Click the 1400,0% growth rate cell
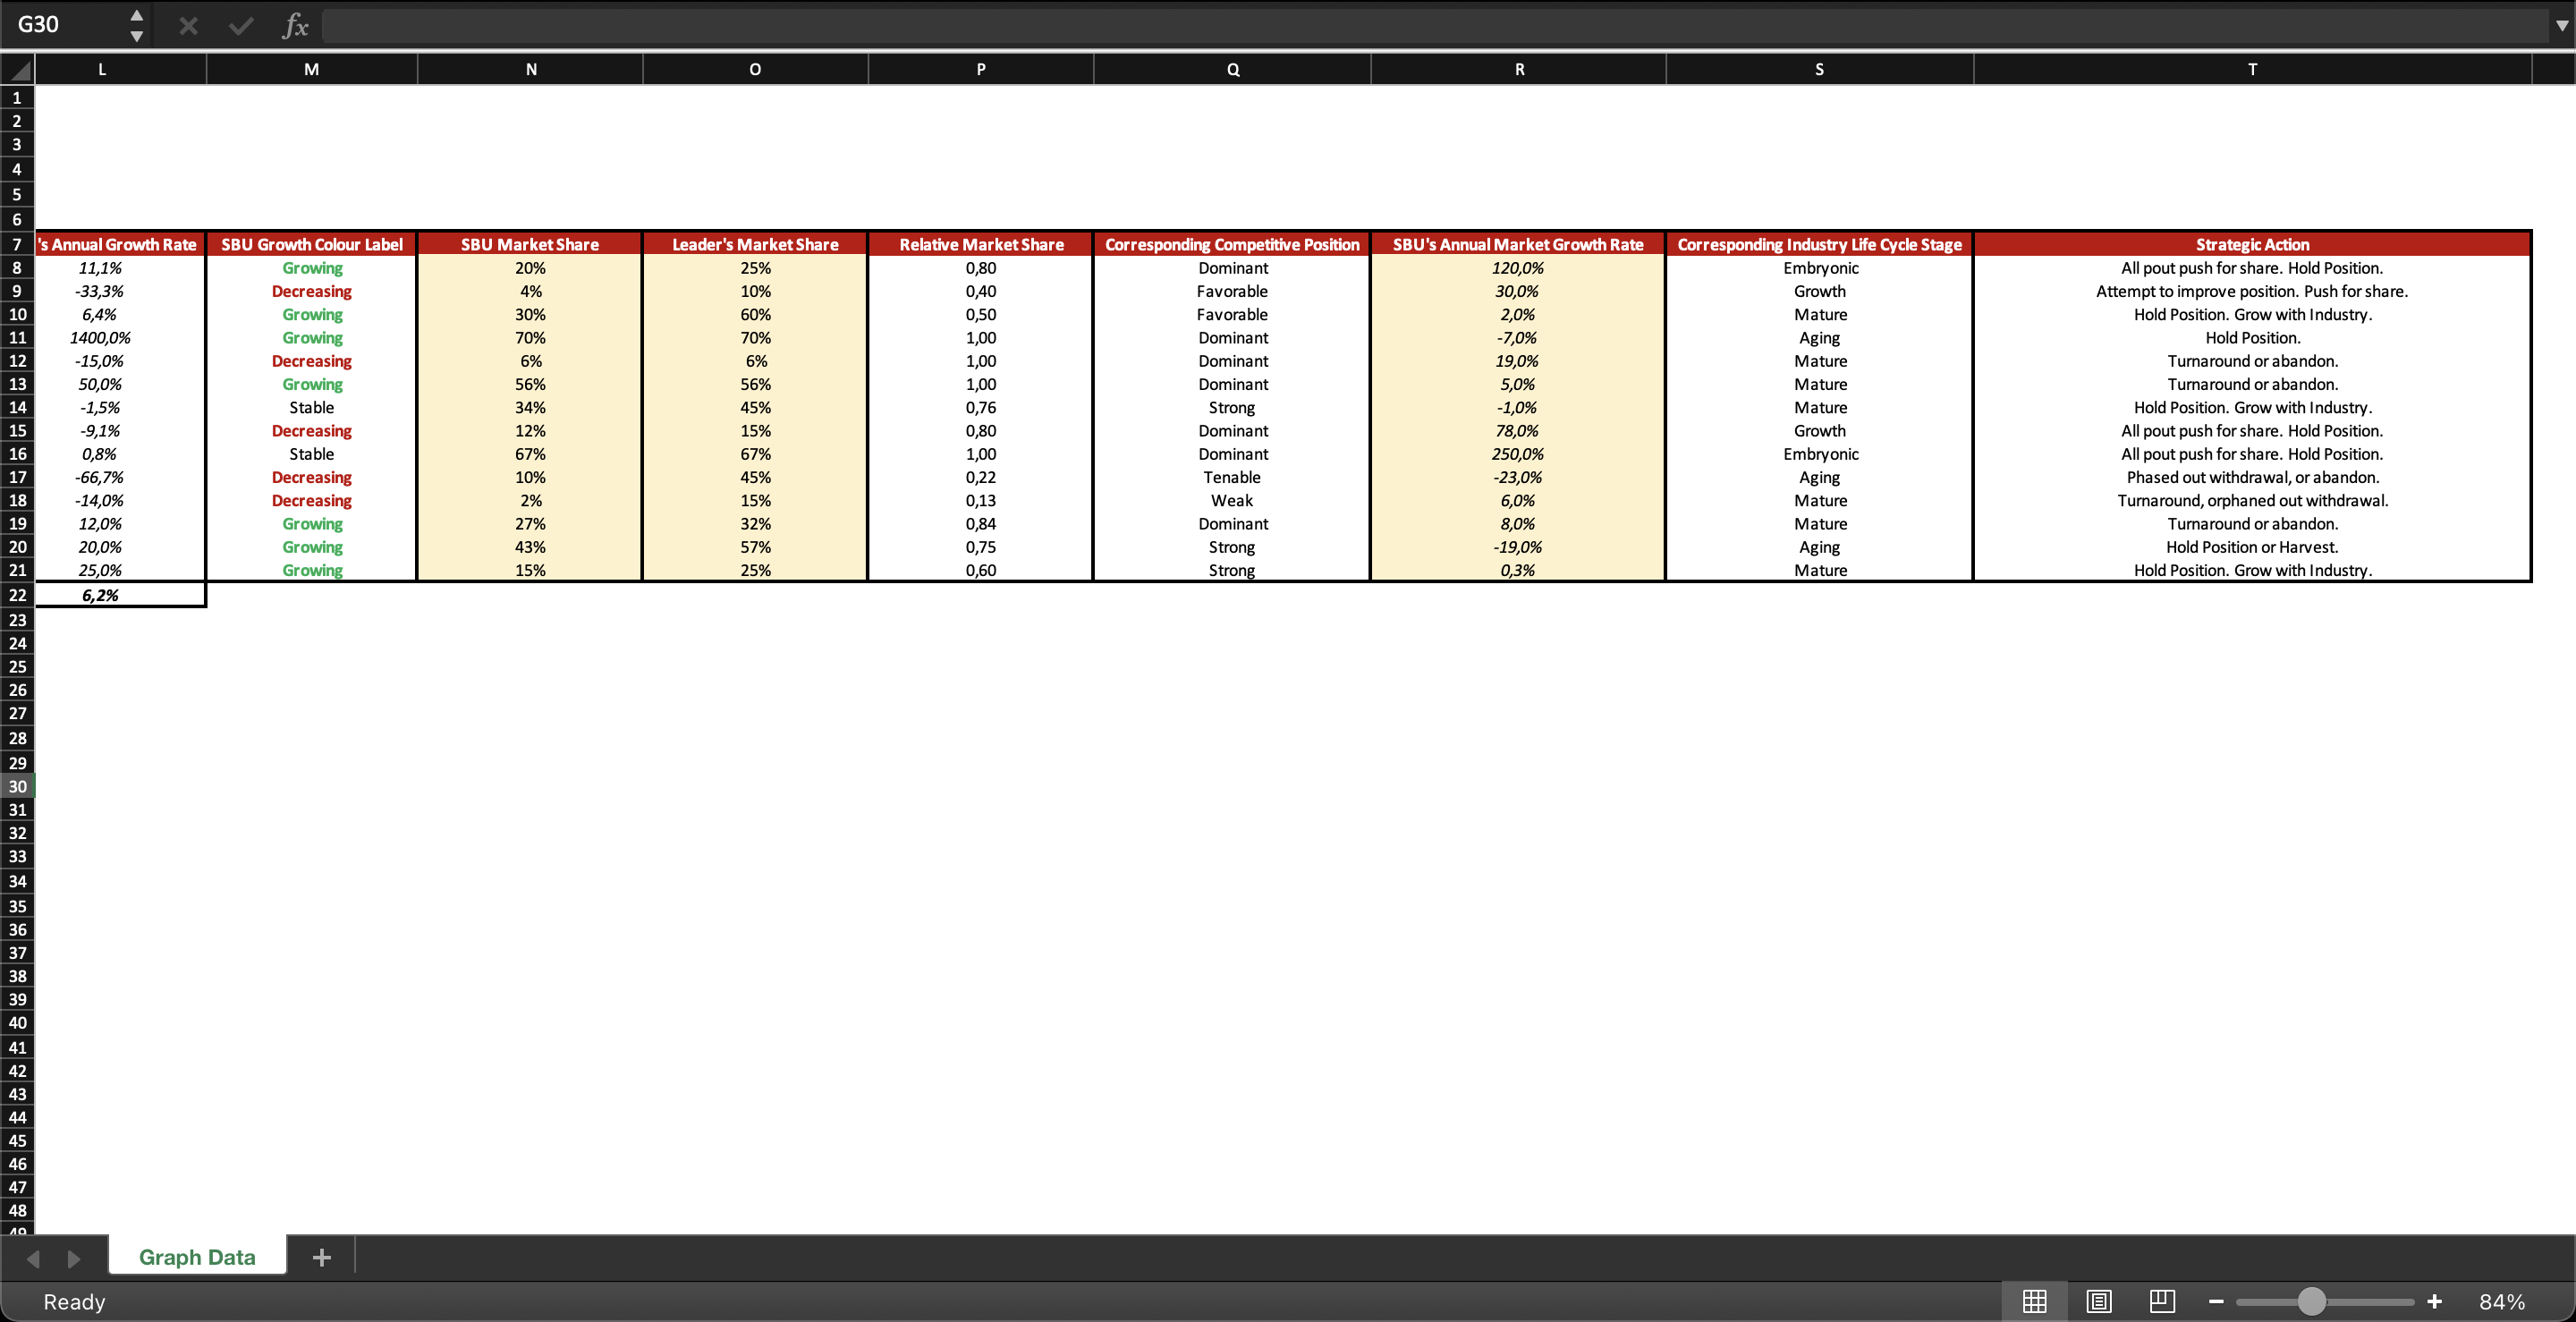Viewport: 2576px width, 1322px height. pos(120,338)
